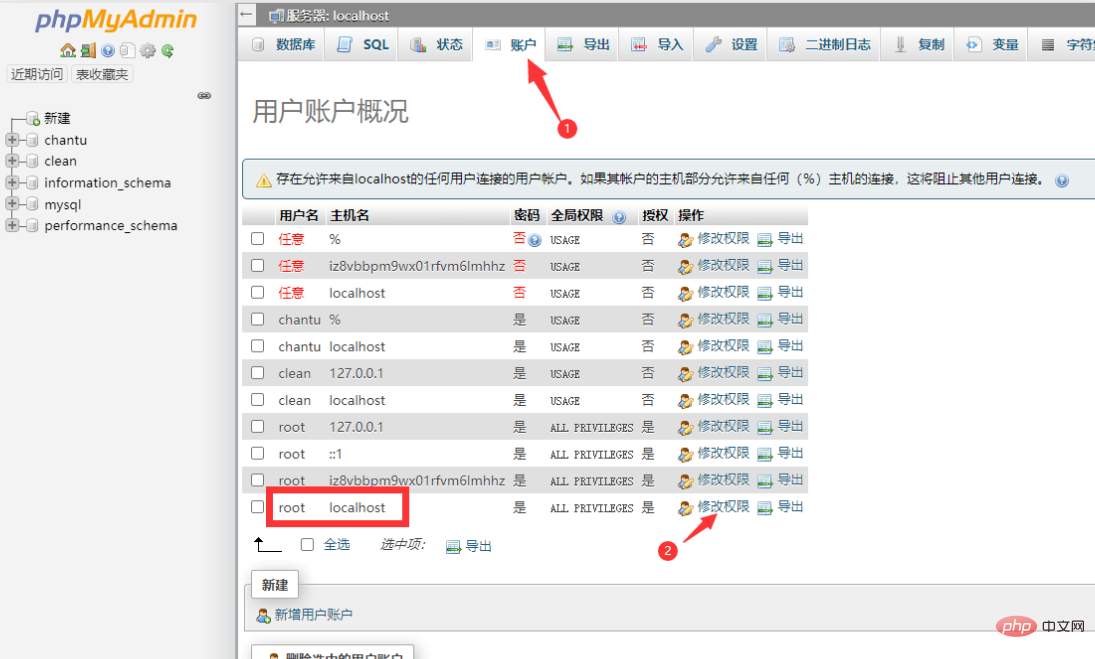Select checkbox for chantu localhost user

point(258,346)
